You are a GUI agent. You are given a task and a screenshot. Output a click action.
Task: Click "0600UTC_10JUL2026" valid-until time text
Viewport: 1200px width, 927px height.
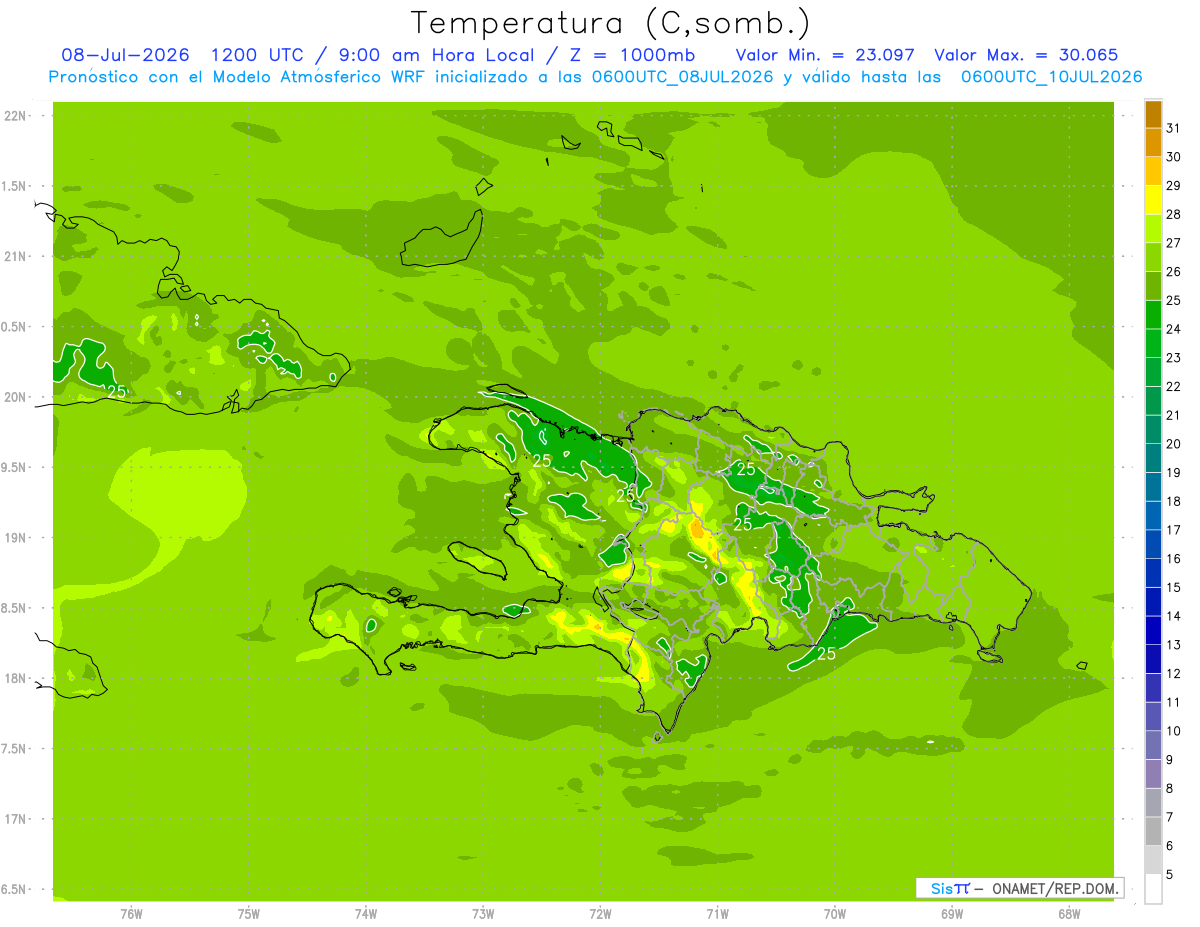pyautogui.click(x=1052, y=77)
